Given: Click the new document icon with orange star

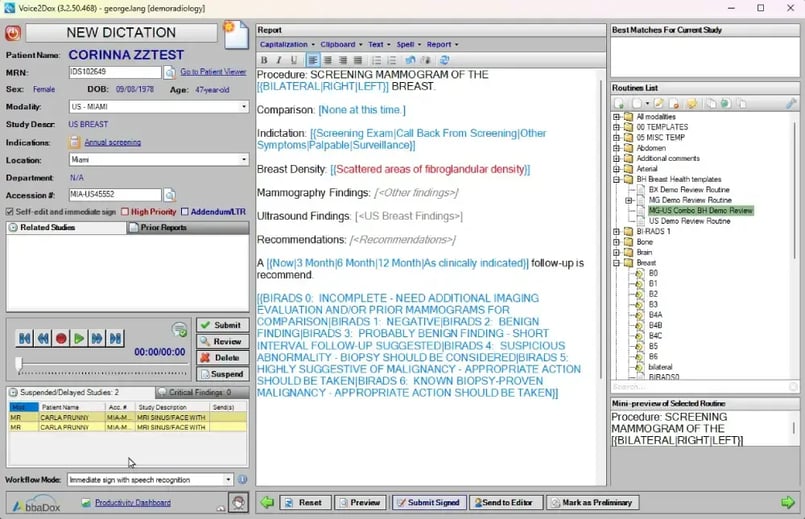Looking at the screenshot, I should pyautogui.click(x=236, y=35).
